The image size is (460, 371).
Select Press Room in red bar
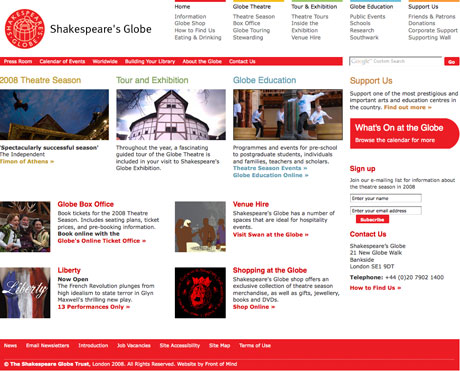coord(18,61)
